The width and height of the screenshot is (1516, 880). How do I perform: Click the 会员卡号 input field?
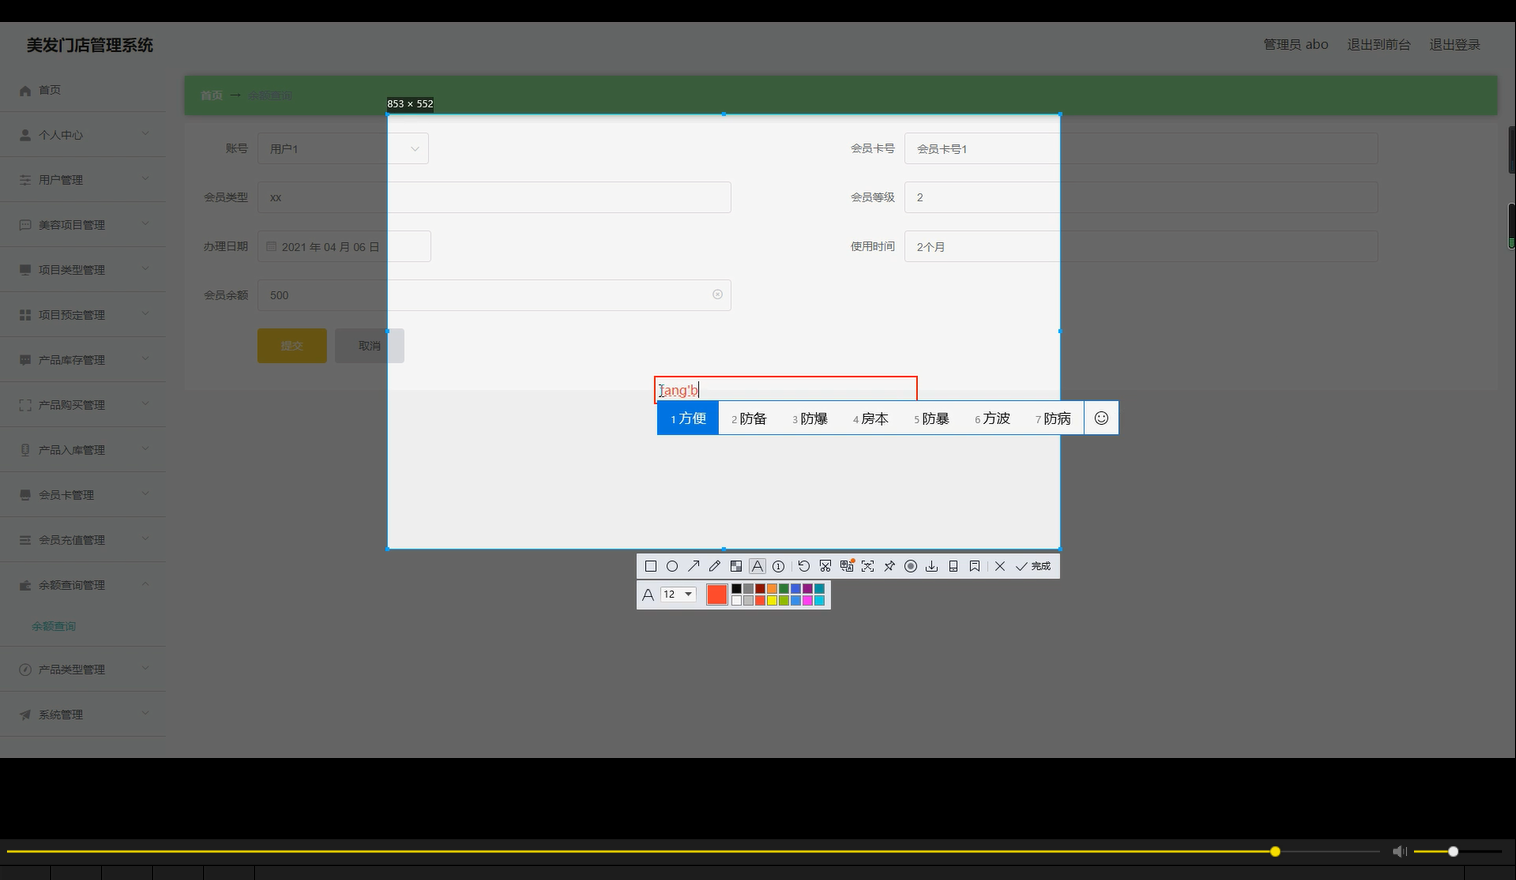point(1141,149)
